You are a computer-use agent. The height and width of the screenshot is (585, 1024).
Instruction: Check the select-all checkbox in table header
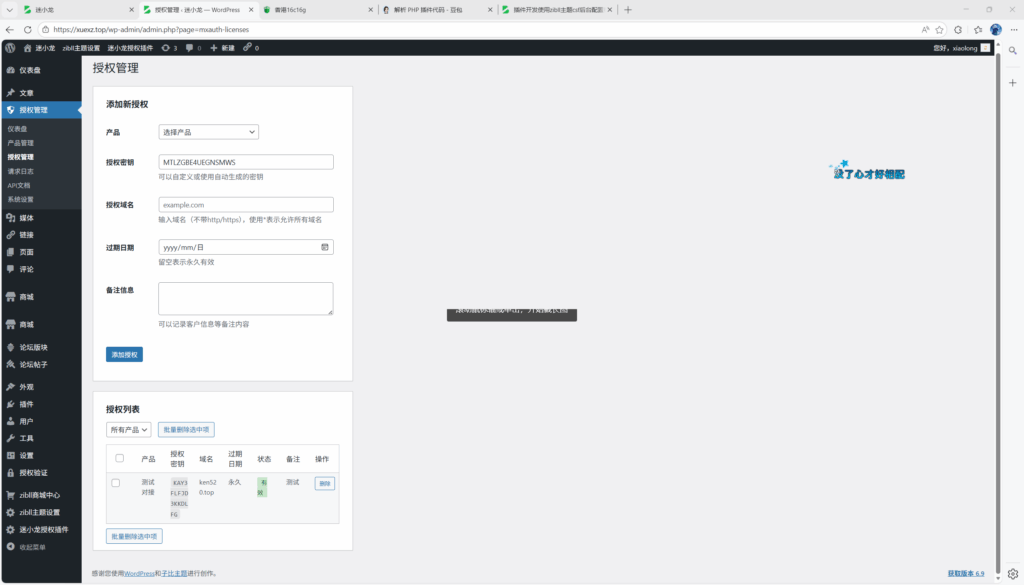[x=120, y=459]
